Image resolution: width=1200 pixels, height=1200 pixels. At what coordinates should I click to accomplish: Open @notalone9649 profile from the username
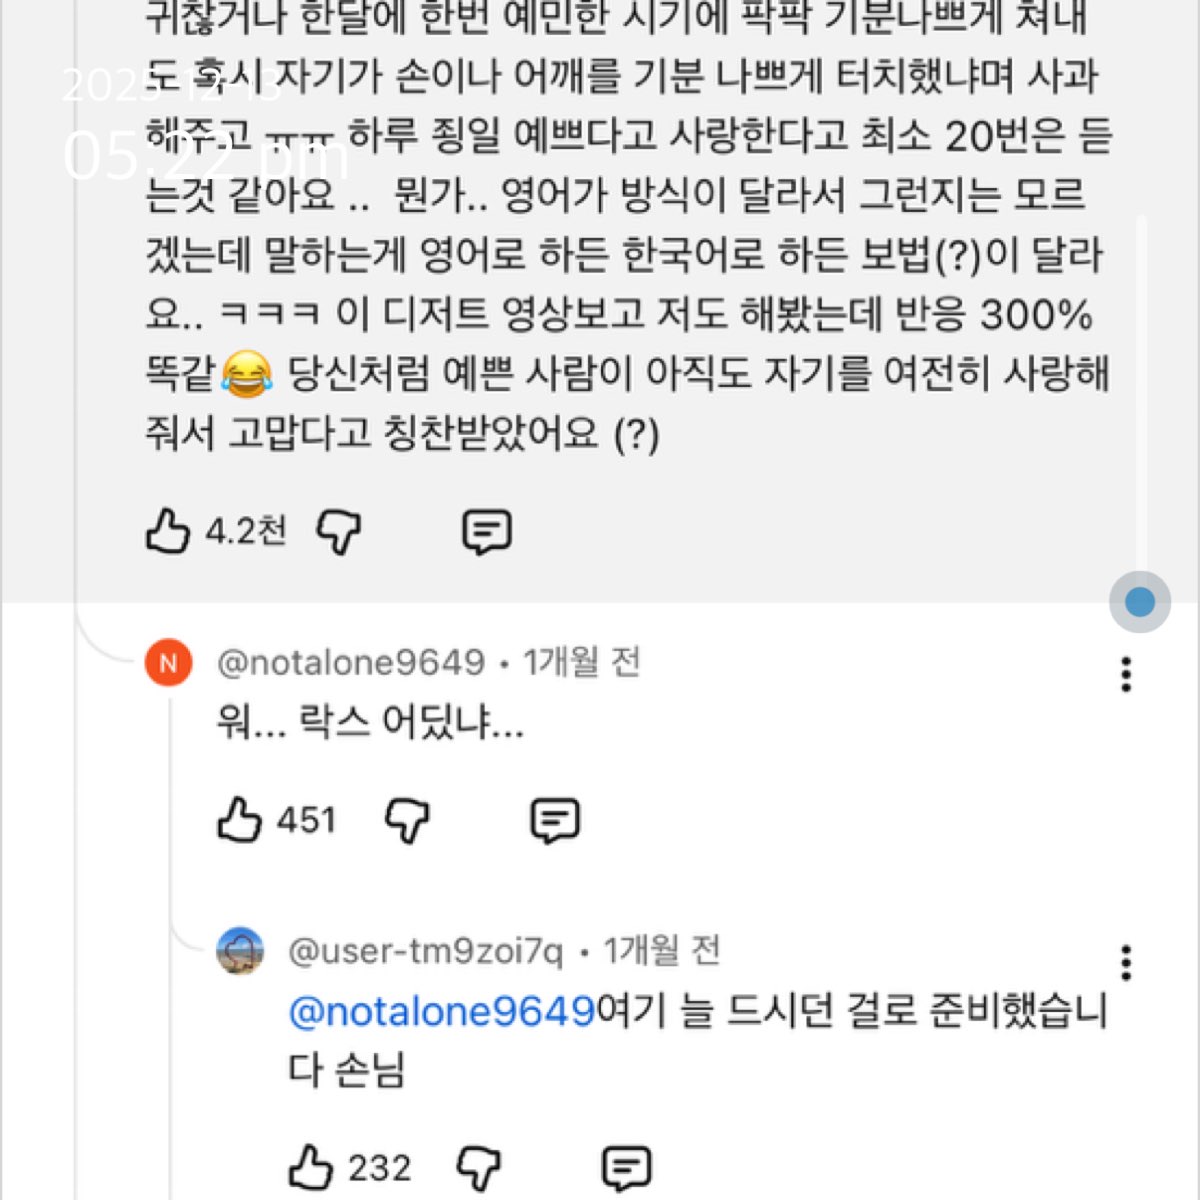[x=351, y=662]
